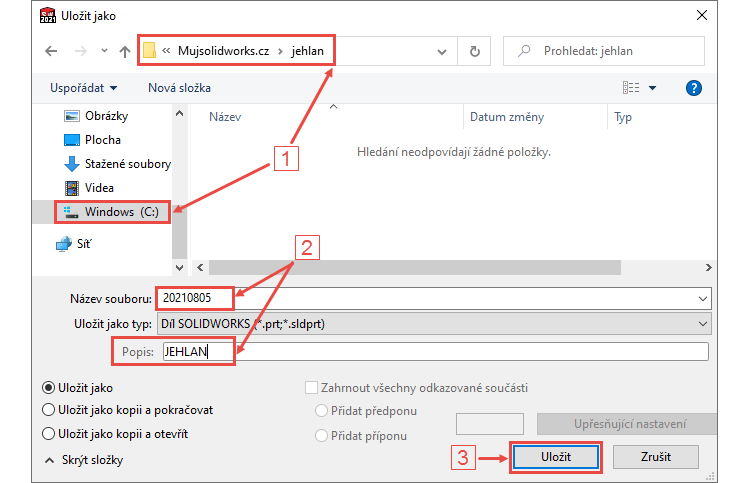Viewport: 750px width, 483px height.
Task: Create a folder with Nová složka
Action: click(179, 88)
